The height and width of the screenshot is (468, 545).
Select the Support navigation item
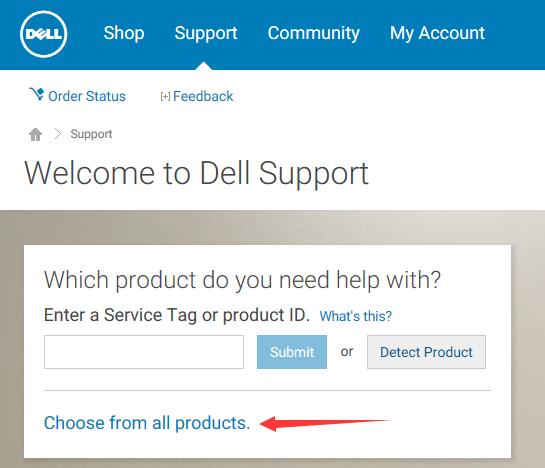click(206, 34)
